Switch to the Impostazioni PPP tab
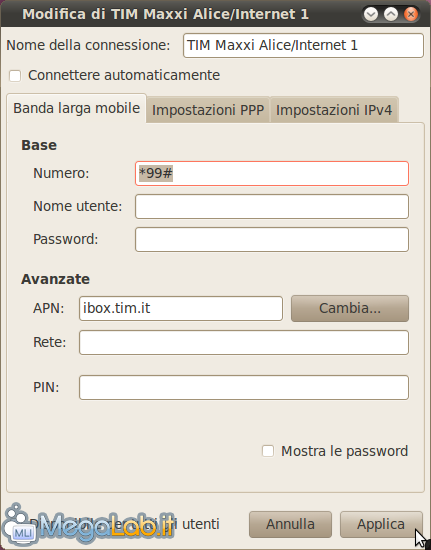 (208, 110)
